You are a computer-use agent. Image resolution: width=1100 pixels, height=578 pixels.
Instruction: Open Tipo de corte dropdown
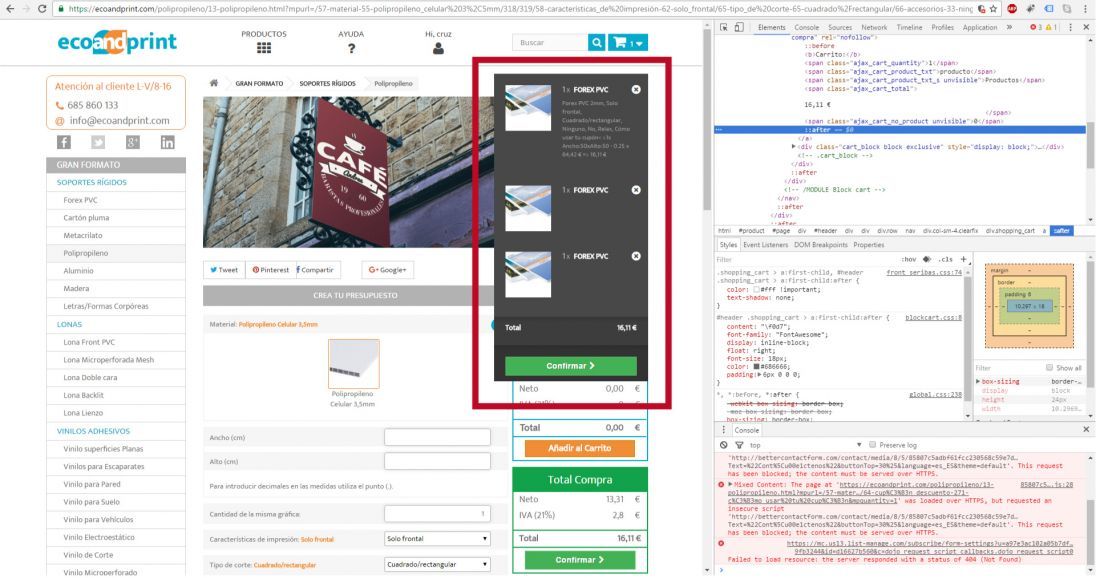tap(437, 564)
